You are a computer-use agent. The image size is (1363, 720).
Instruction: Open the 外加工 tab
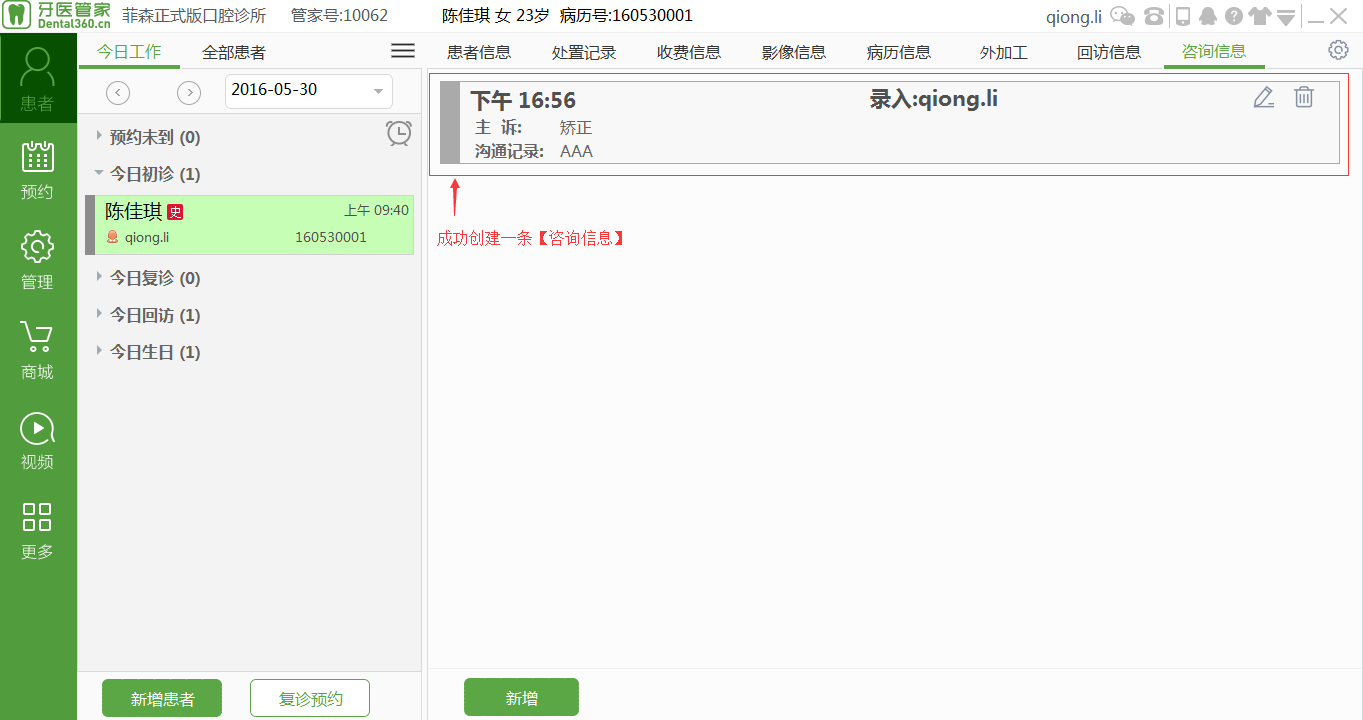point(1004,52)
